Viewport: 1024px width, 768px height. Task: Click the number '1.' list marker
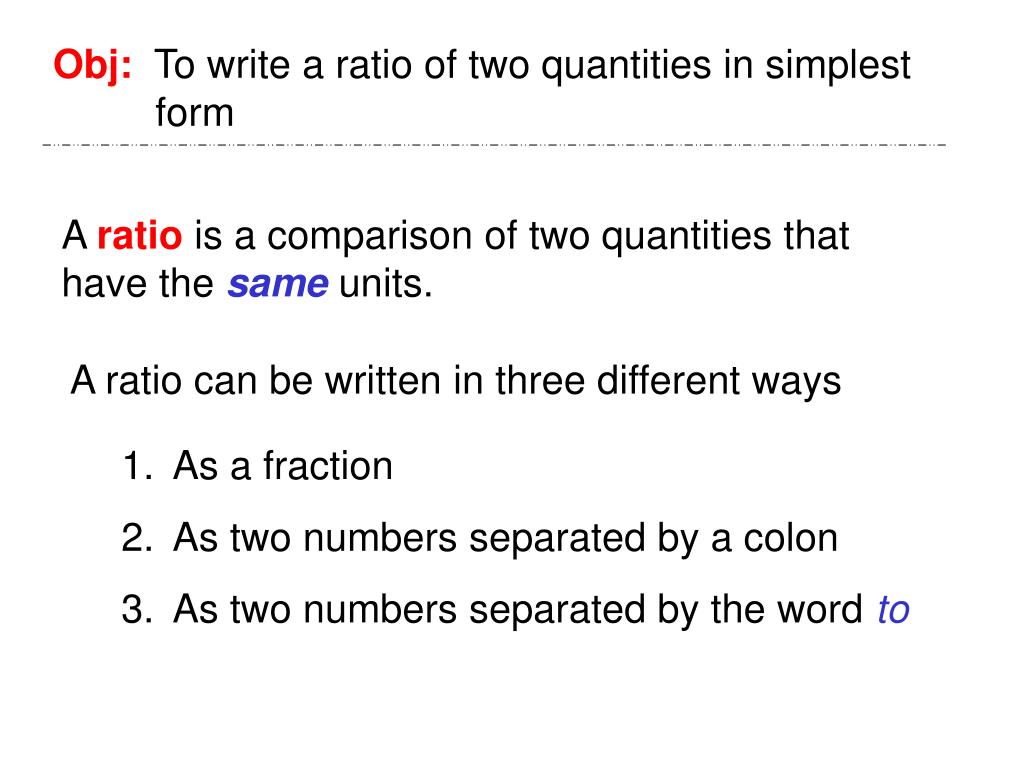tap(137, 467)
